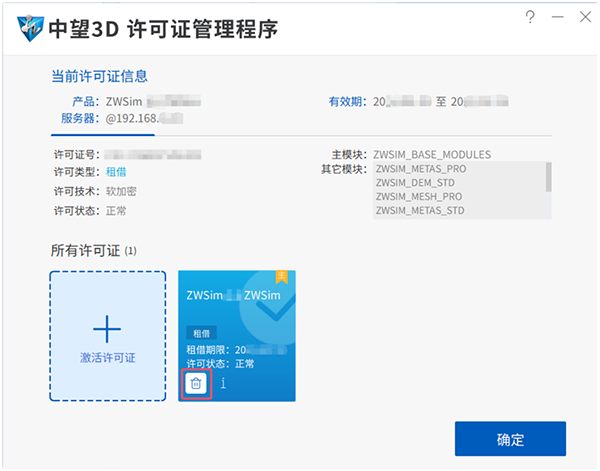Screen dimensions: 600x471
Task: Click the plus icon to activate license
Action: coord(107,329)
